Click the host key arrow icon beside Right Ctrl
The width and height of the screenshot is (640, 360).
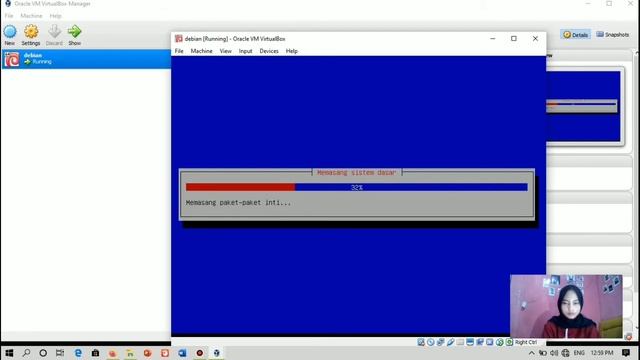coord(509,342)
